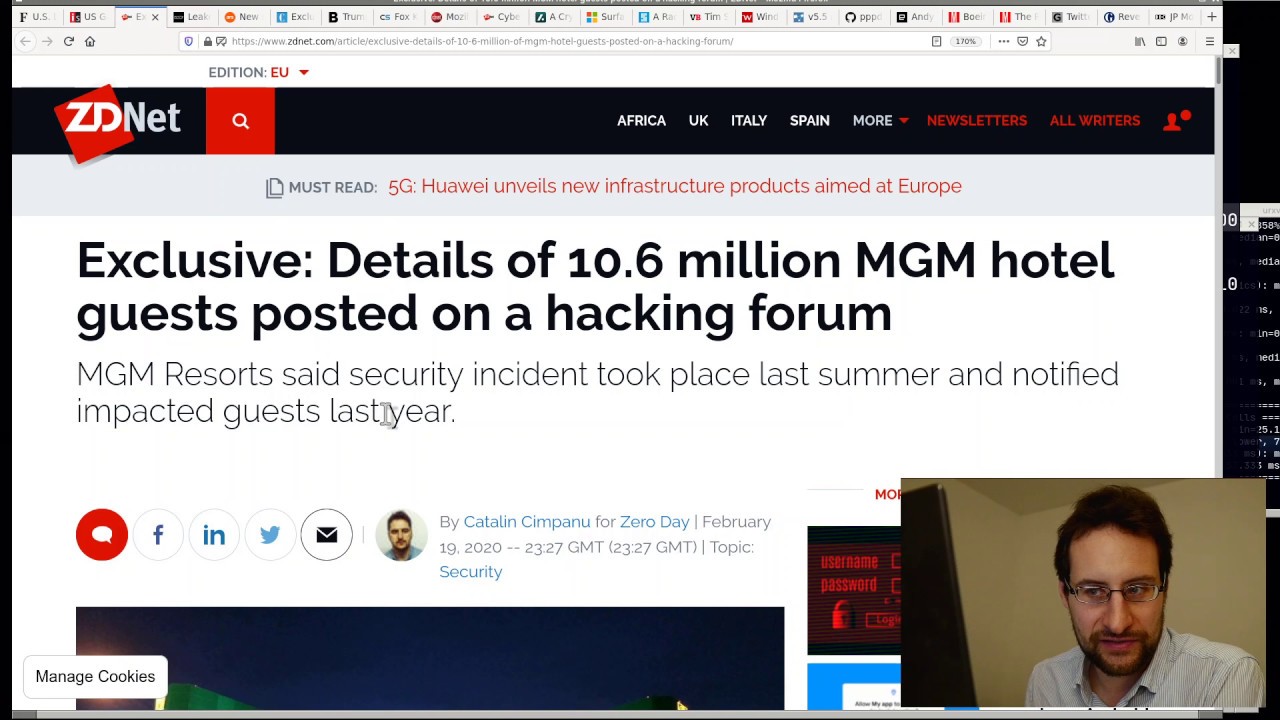Open the Zero Day blog link
This screenshot has width=1280, height=720.
tap(655, 522)
